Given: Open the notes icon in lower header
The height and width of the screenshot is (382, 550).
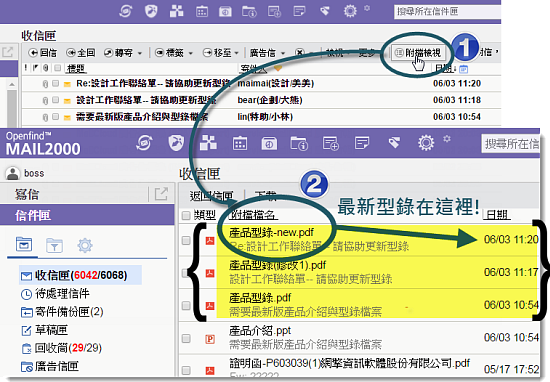Looking at the screenshot, I should click(x=362, y=143).
